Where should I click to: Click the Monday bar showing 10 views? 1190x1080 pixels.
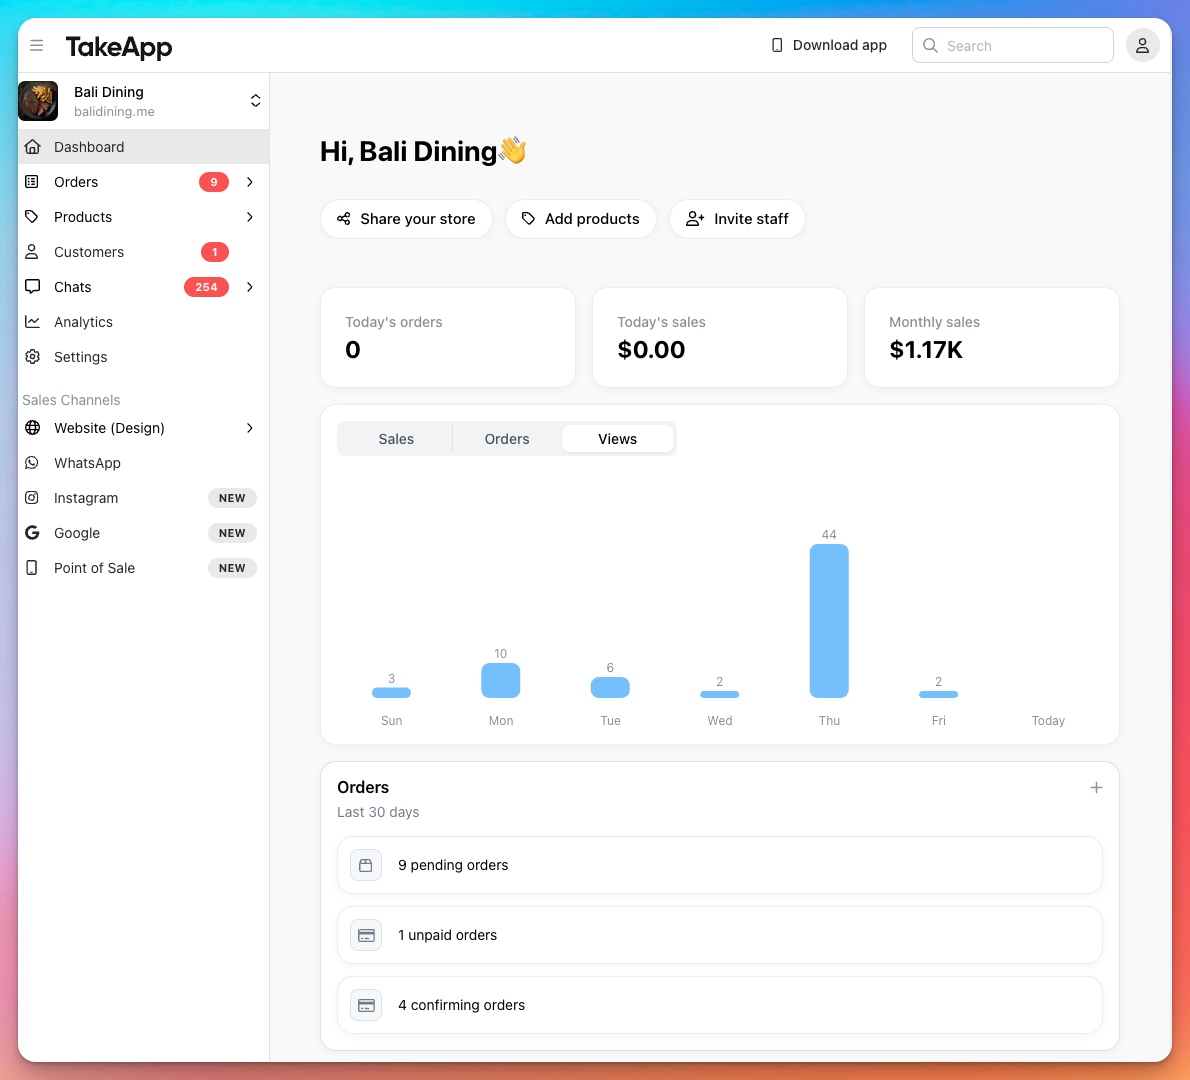click(x=501, y=680)
